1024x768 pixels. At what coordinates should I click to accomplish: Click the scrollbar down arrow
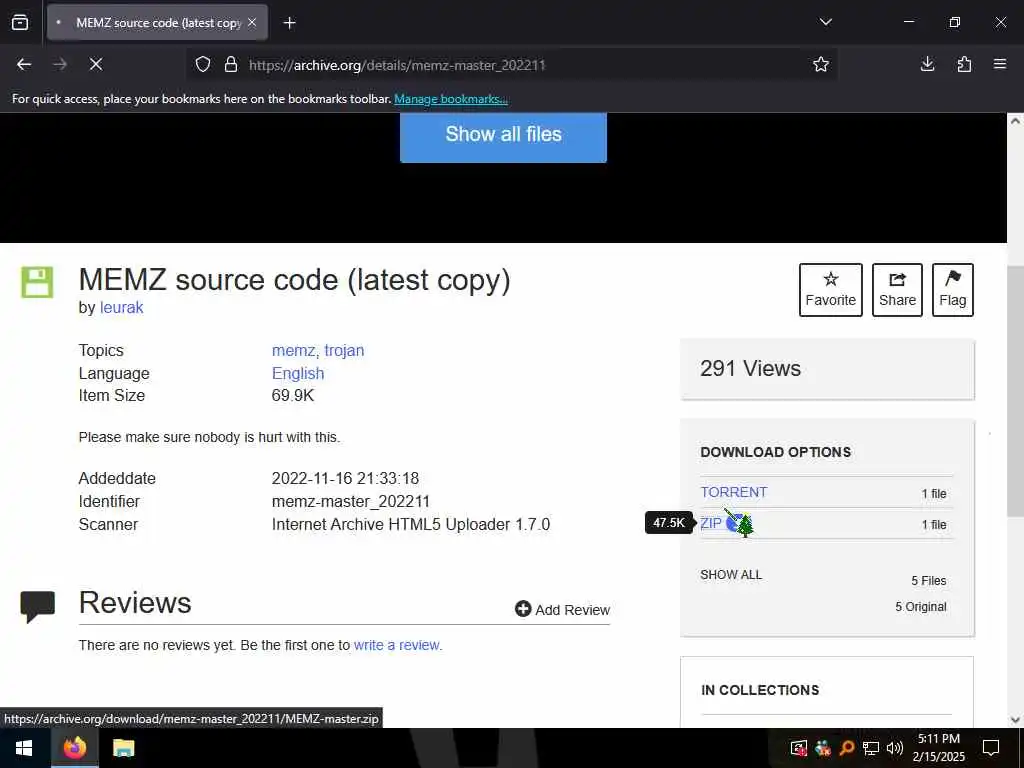[1016, 720]
